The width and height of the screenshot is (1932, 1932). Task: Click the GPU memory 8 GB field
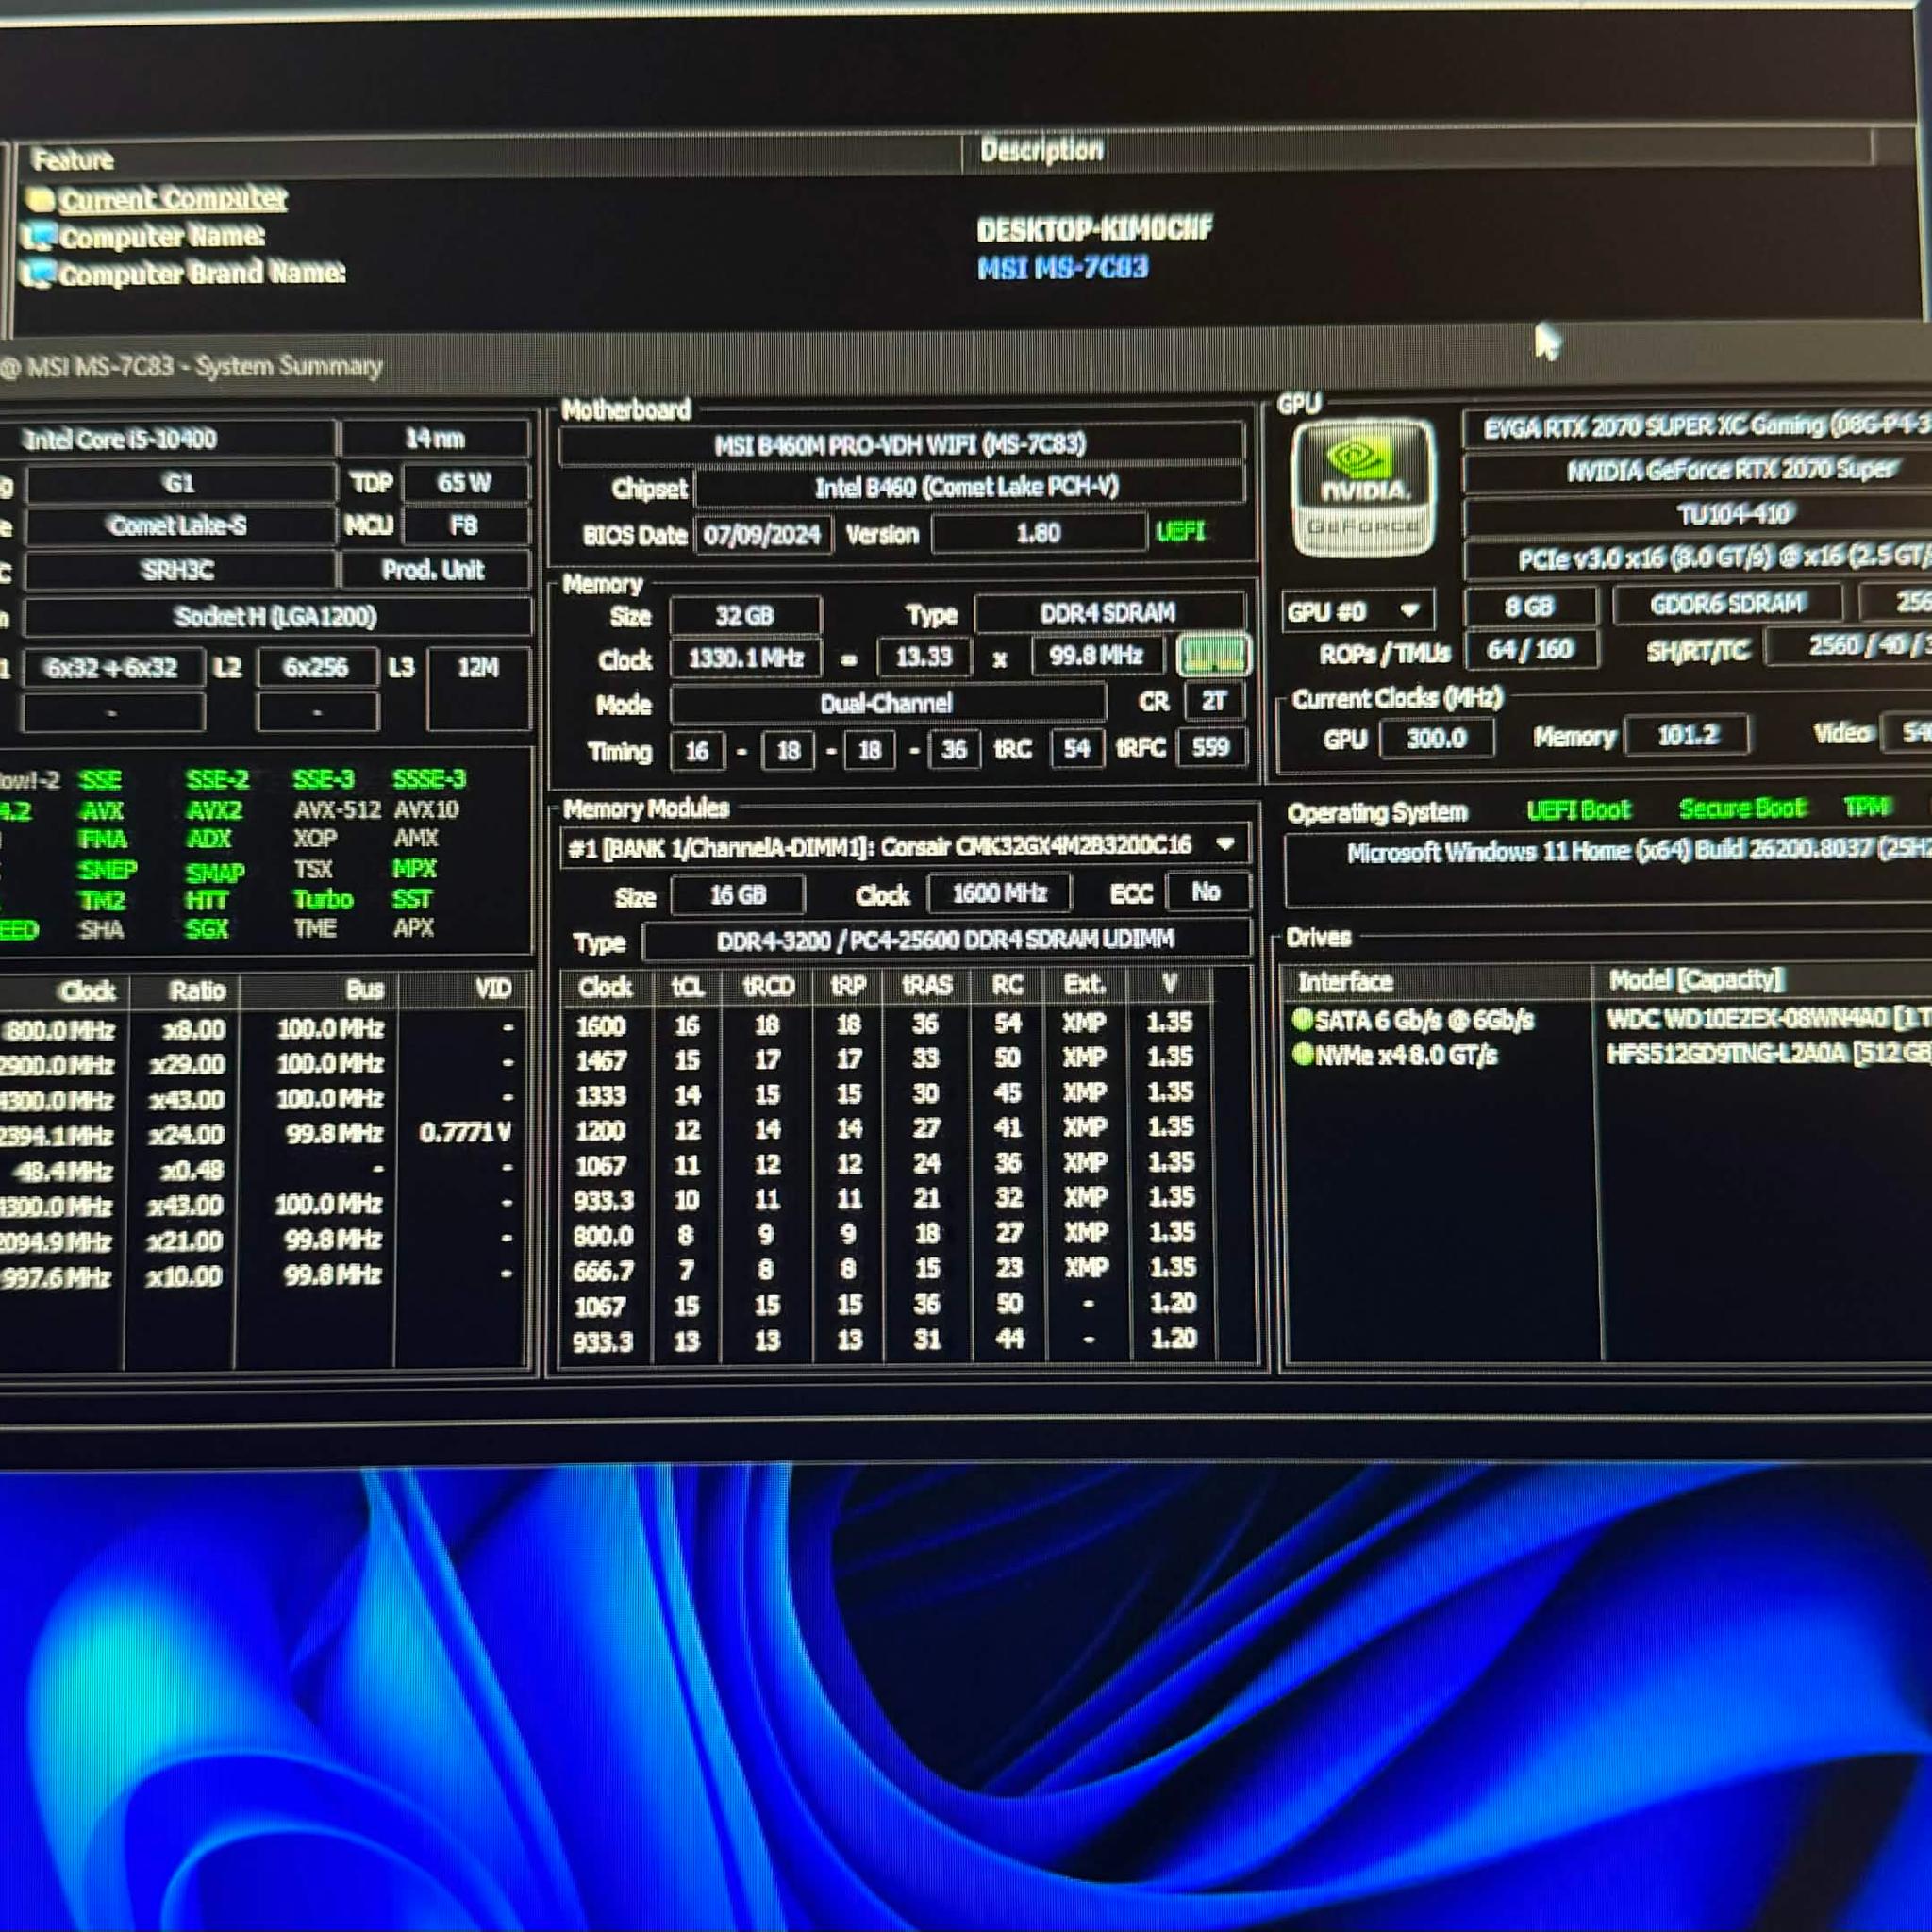click(1529, 606)
